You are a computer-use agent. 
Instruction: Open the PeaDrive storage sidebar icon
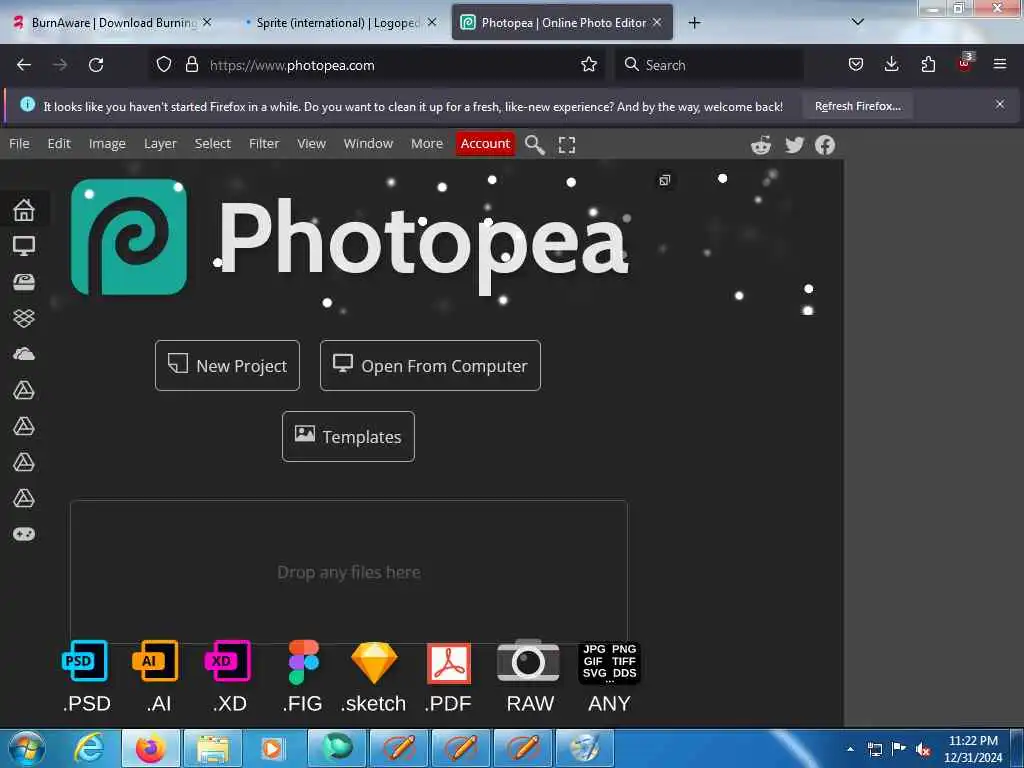[24, 281]
